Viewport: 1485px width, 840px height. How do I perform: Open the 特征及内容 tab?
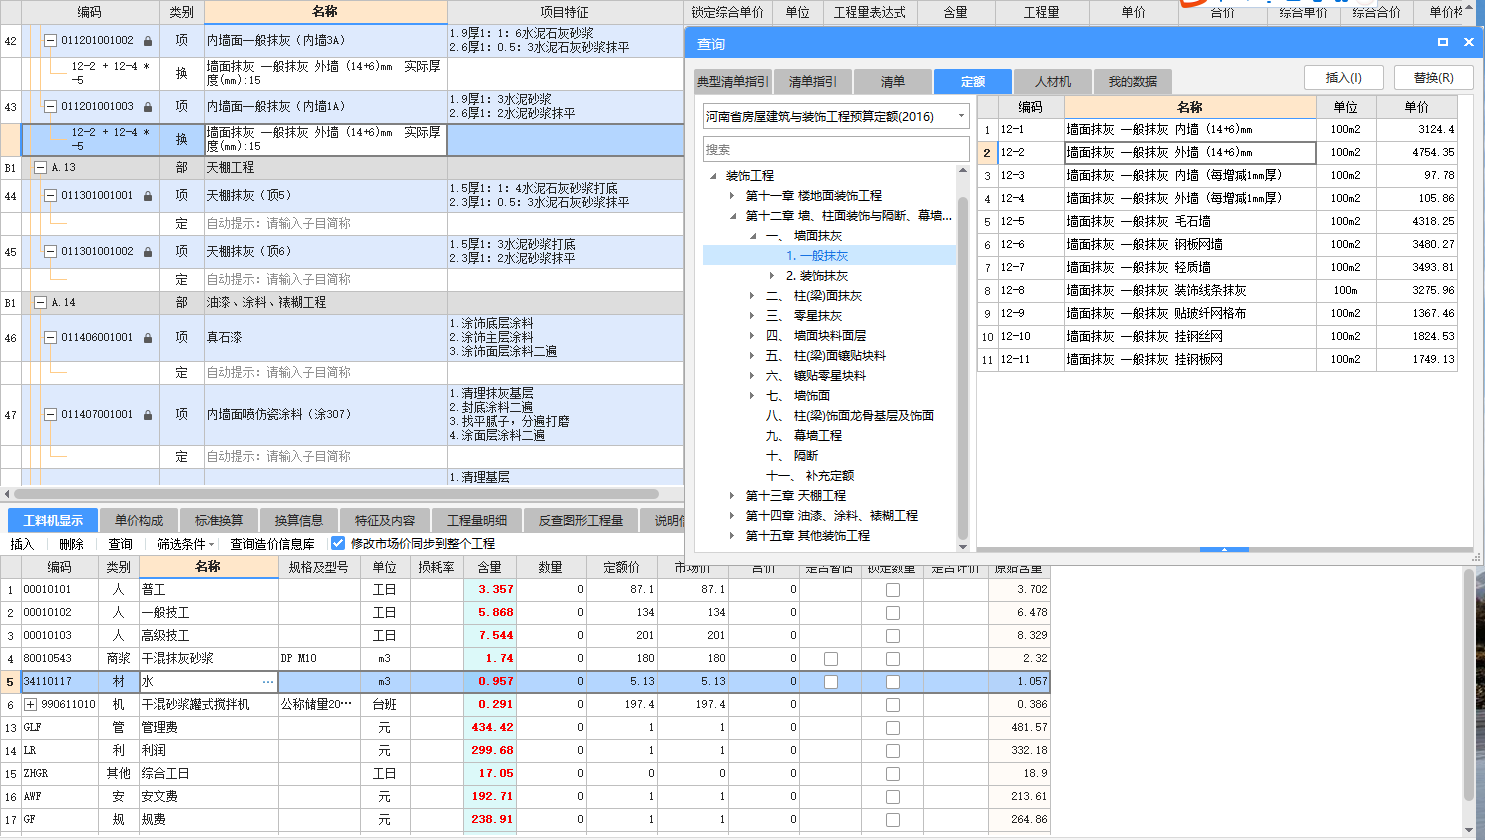[385, 520]
